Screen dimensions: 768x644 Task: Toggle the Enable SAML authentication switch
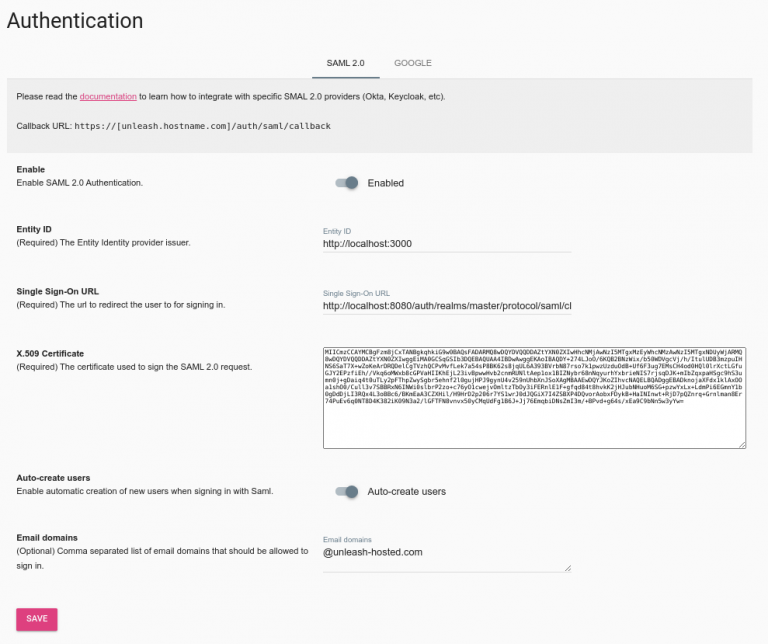click(x=347, y=183)
